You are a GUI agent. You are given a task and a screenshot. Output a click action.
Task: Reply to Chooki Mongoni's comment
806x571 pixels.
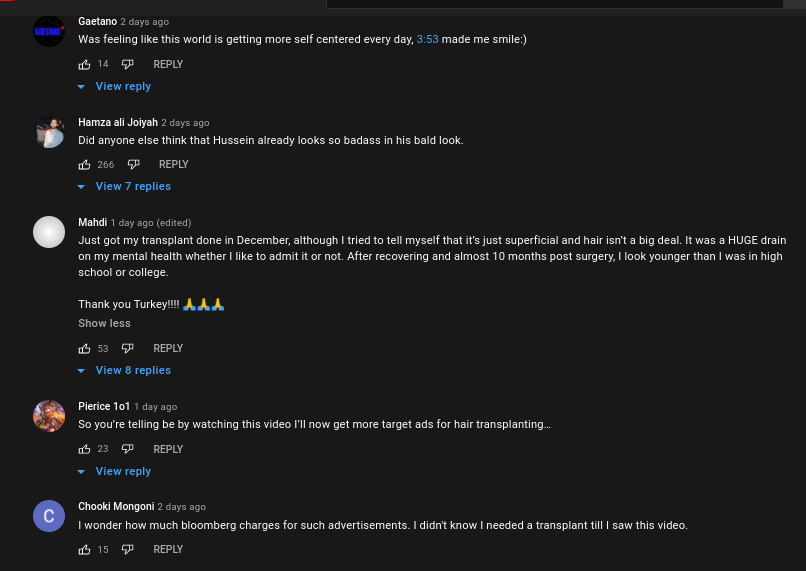[168, 549]
